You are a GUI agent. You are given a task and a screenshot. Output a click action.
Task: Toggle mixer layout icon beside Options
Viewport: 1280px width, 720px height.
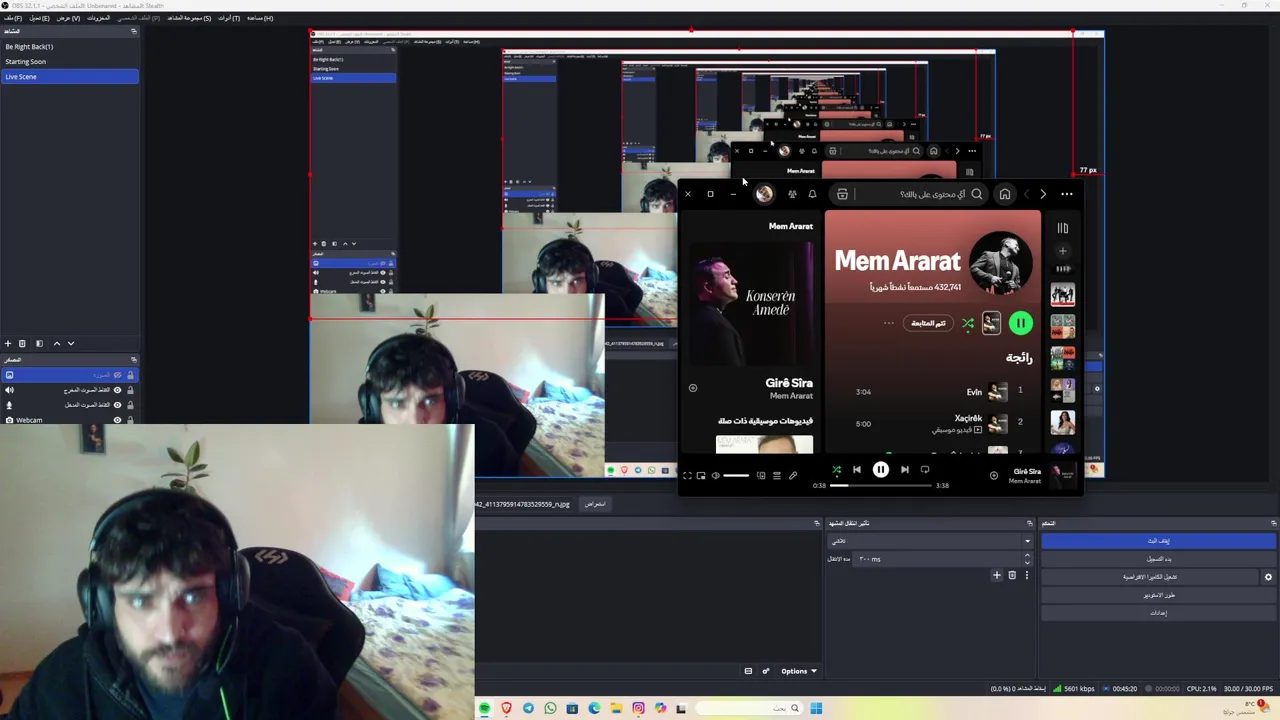pyautogui.click(x=748, y=671)
